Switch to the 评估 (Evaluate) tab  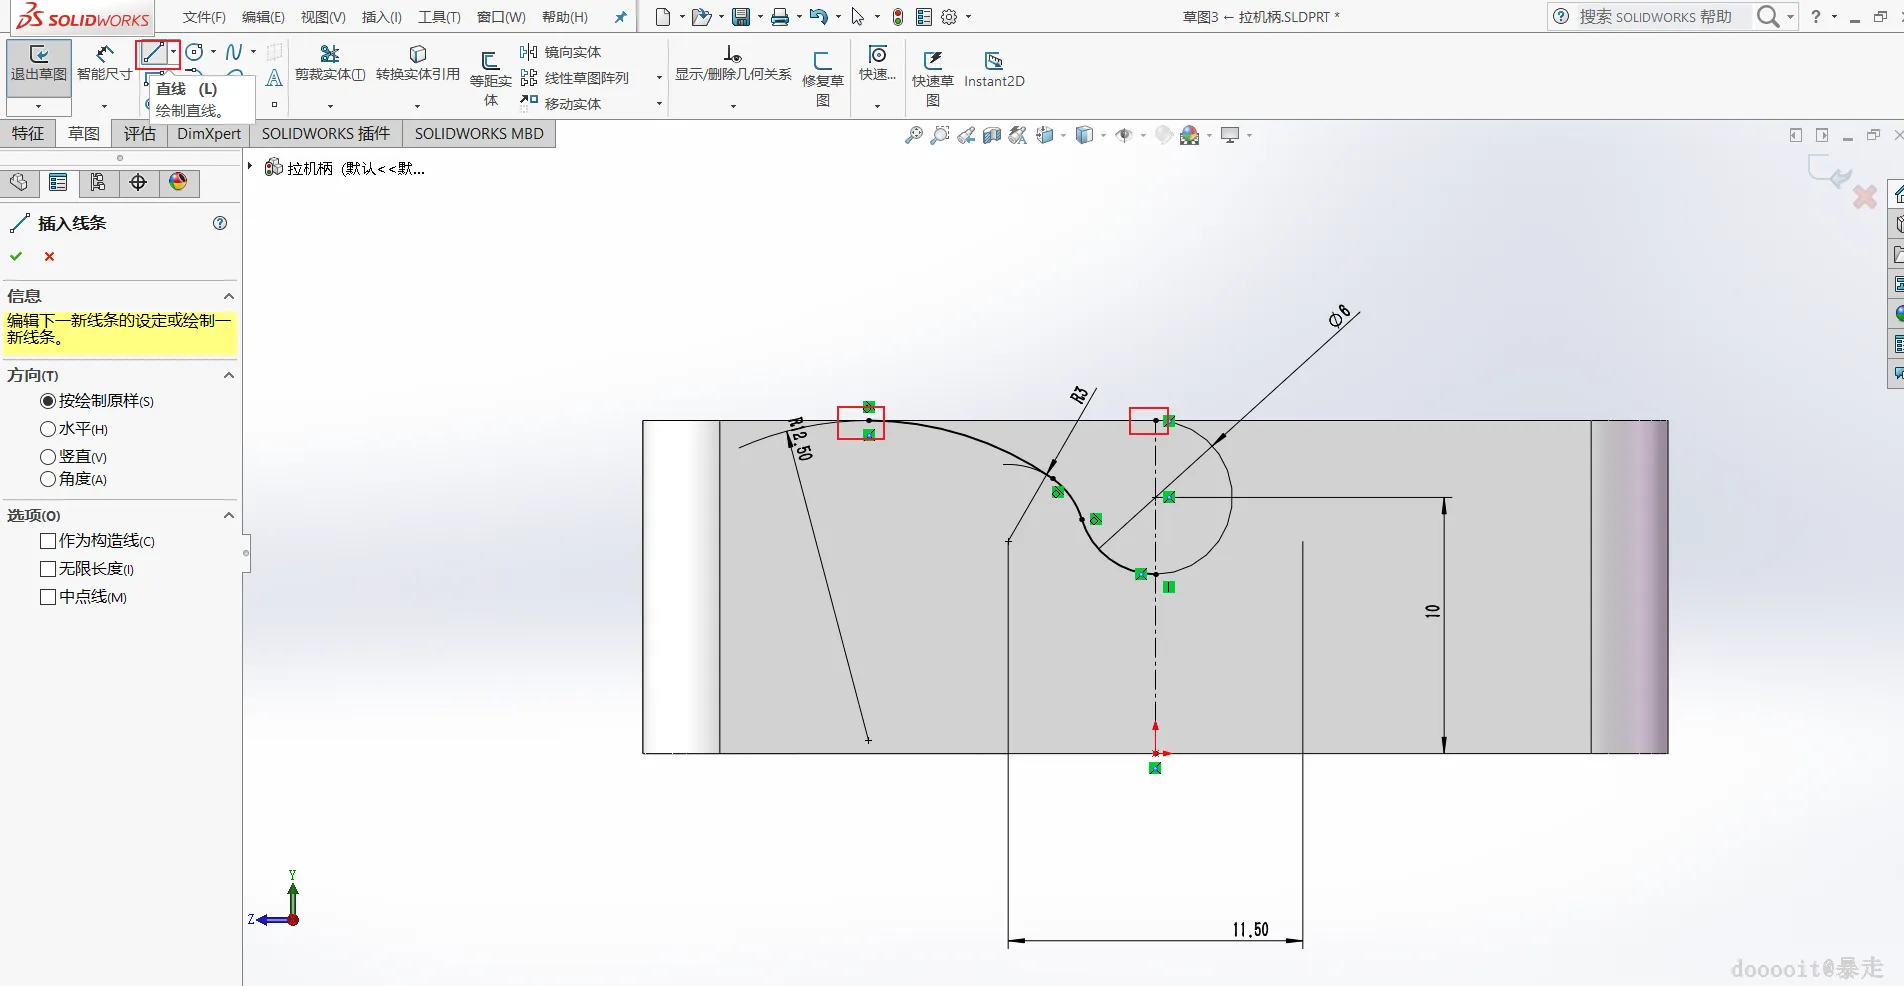139,134
